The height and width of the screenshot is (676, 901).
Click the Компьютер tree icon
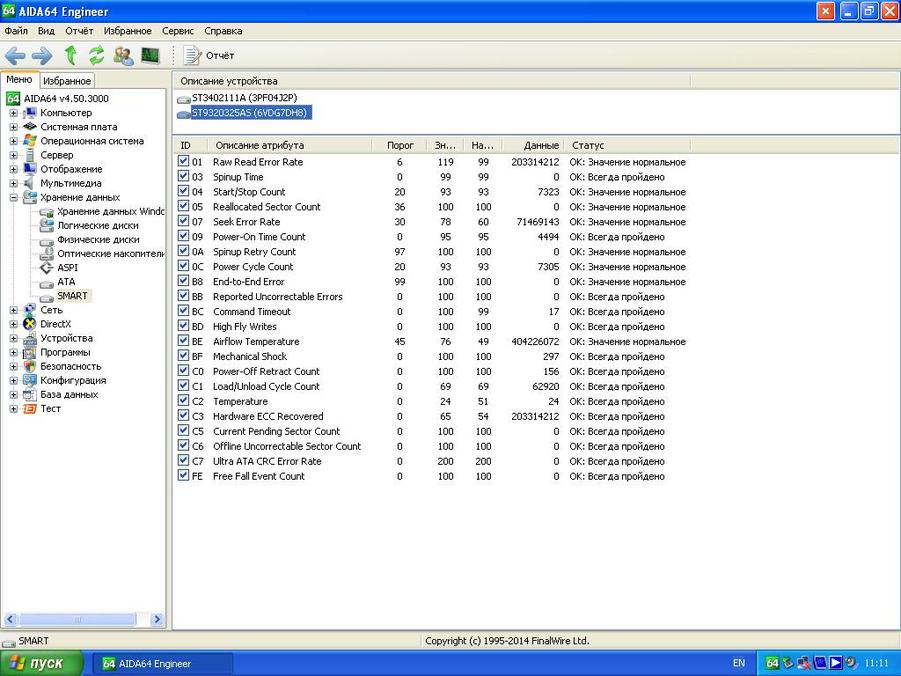click(30, 113)
